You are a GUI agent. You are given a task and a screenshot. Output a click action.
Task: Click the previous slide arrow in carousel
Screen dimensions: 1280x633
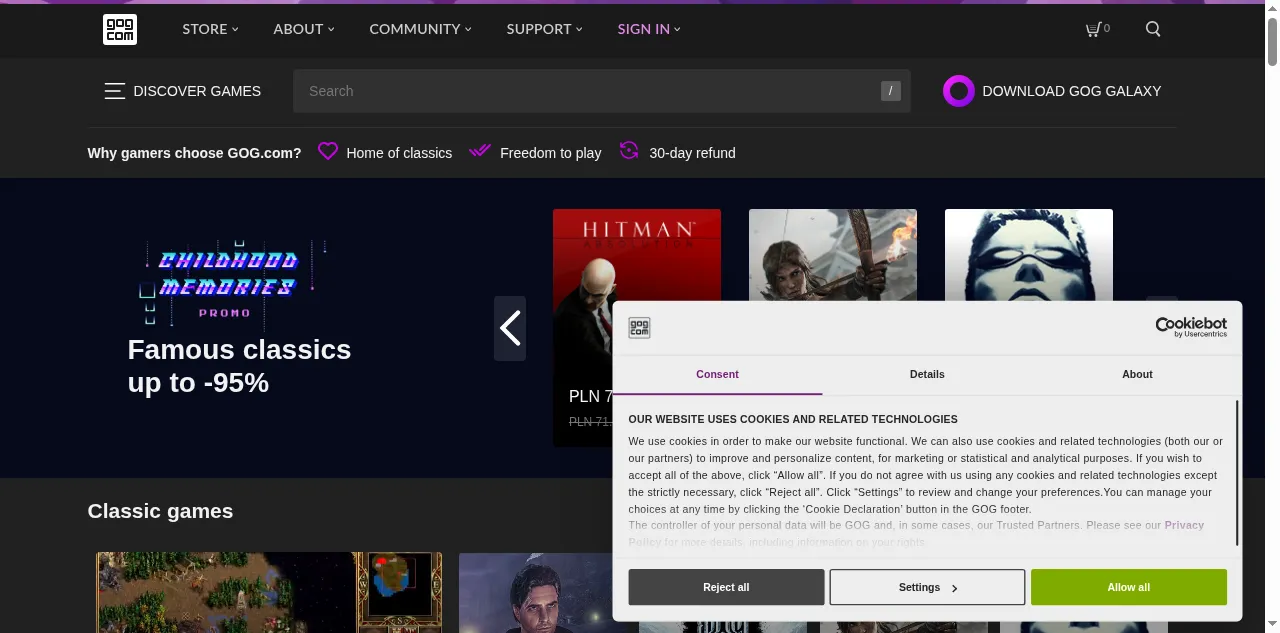click(510, 328)
